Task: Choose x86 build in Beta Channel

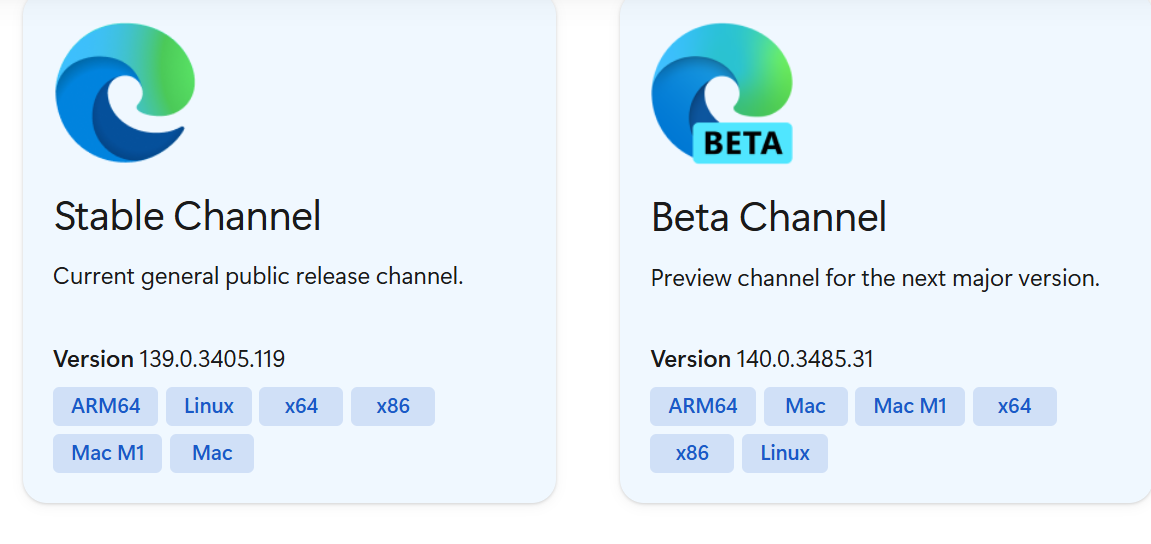Action: pos(691,453)
